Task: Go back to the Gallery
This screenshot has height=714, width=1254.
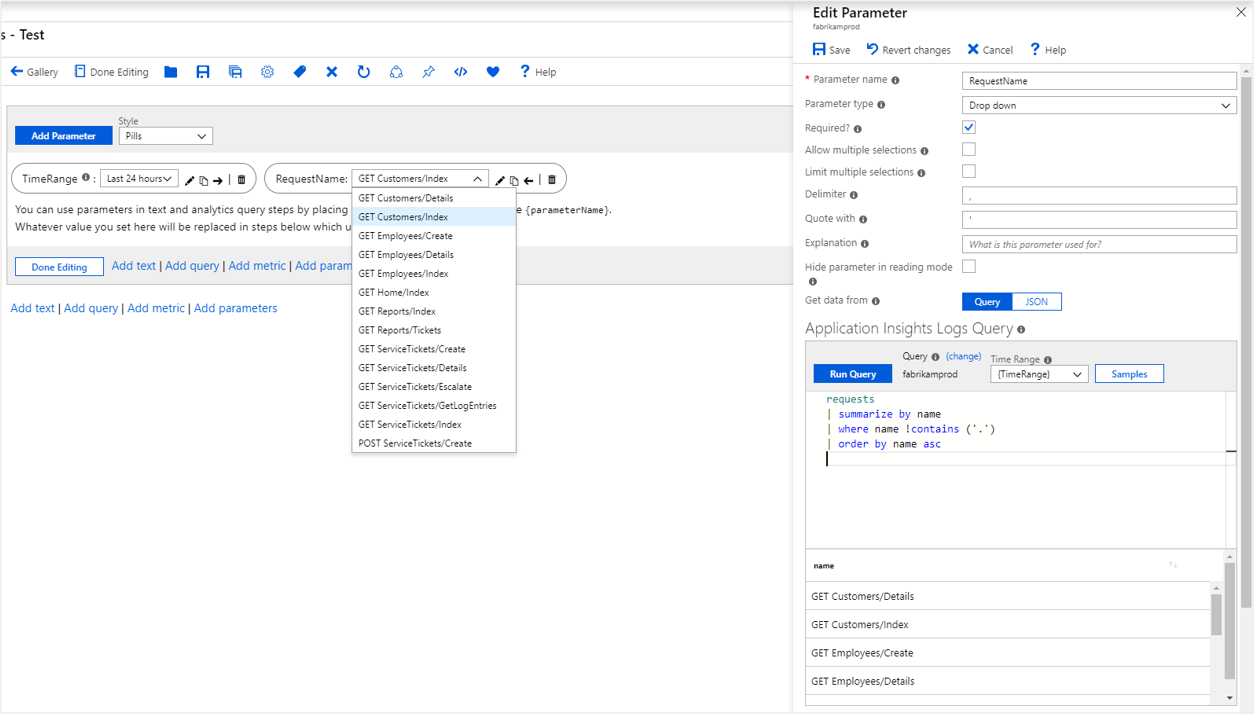Action: coord(33,71)
